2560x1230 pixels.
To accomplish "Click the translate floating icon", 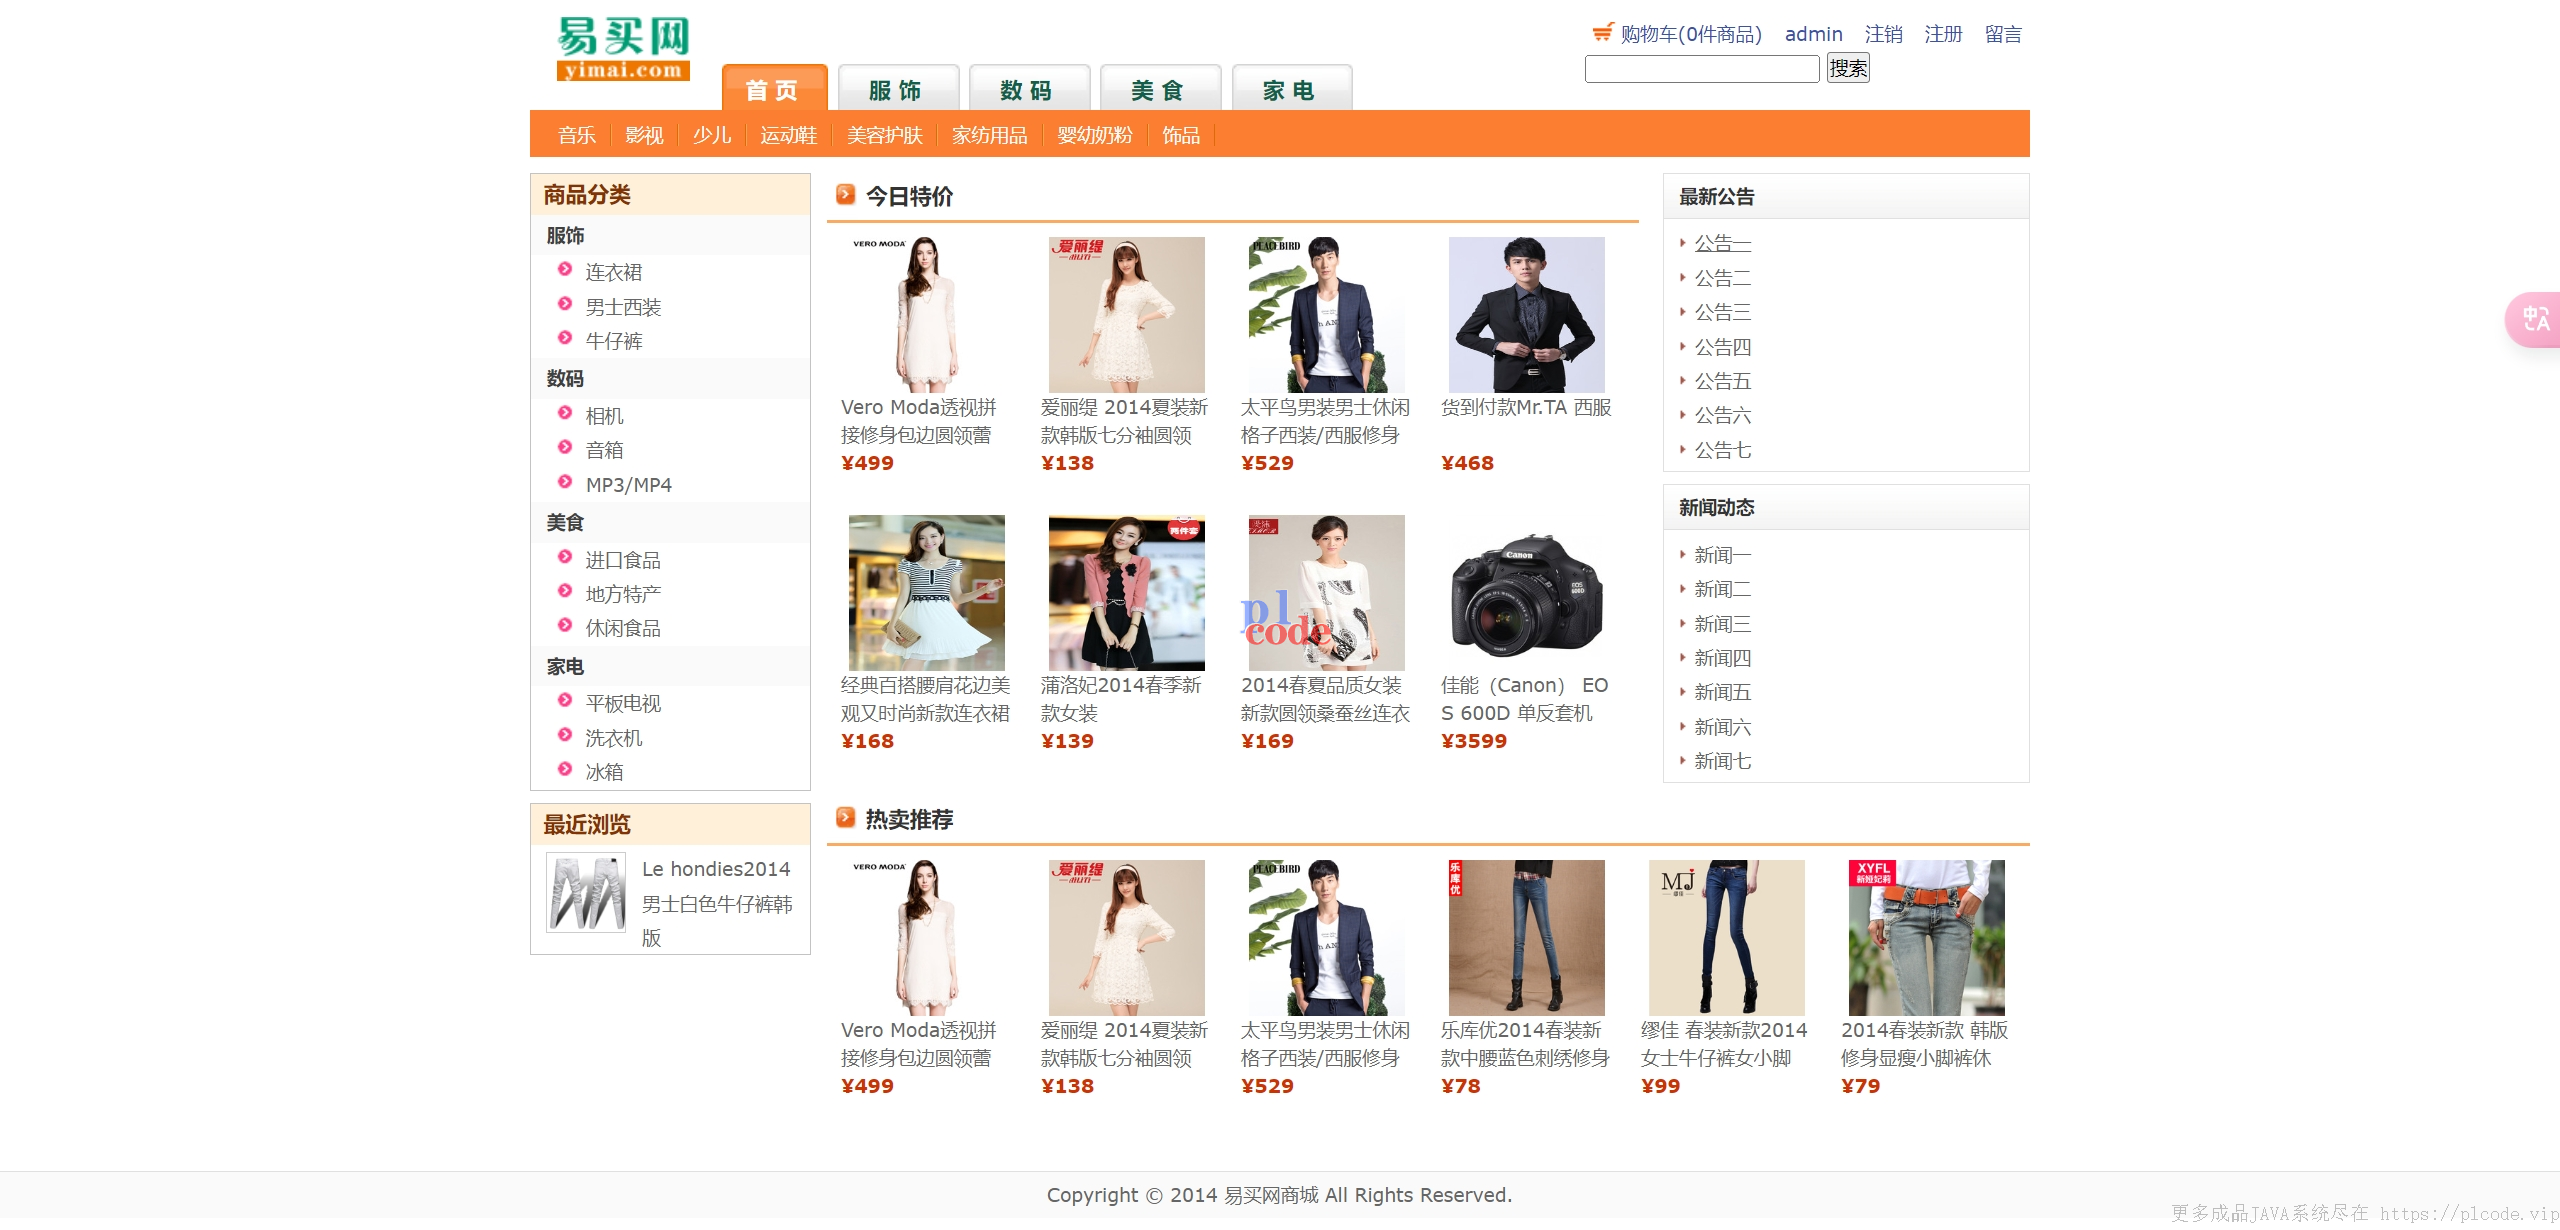I will point(2535,320).
